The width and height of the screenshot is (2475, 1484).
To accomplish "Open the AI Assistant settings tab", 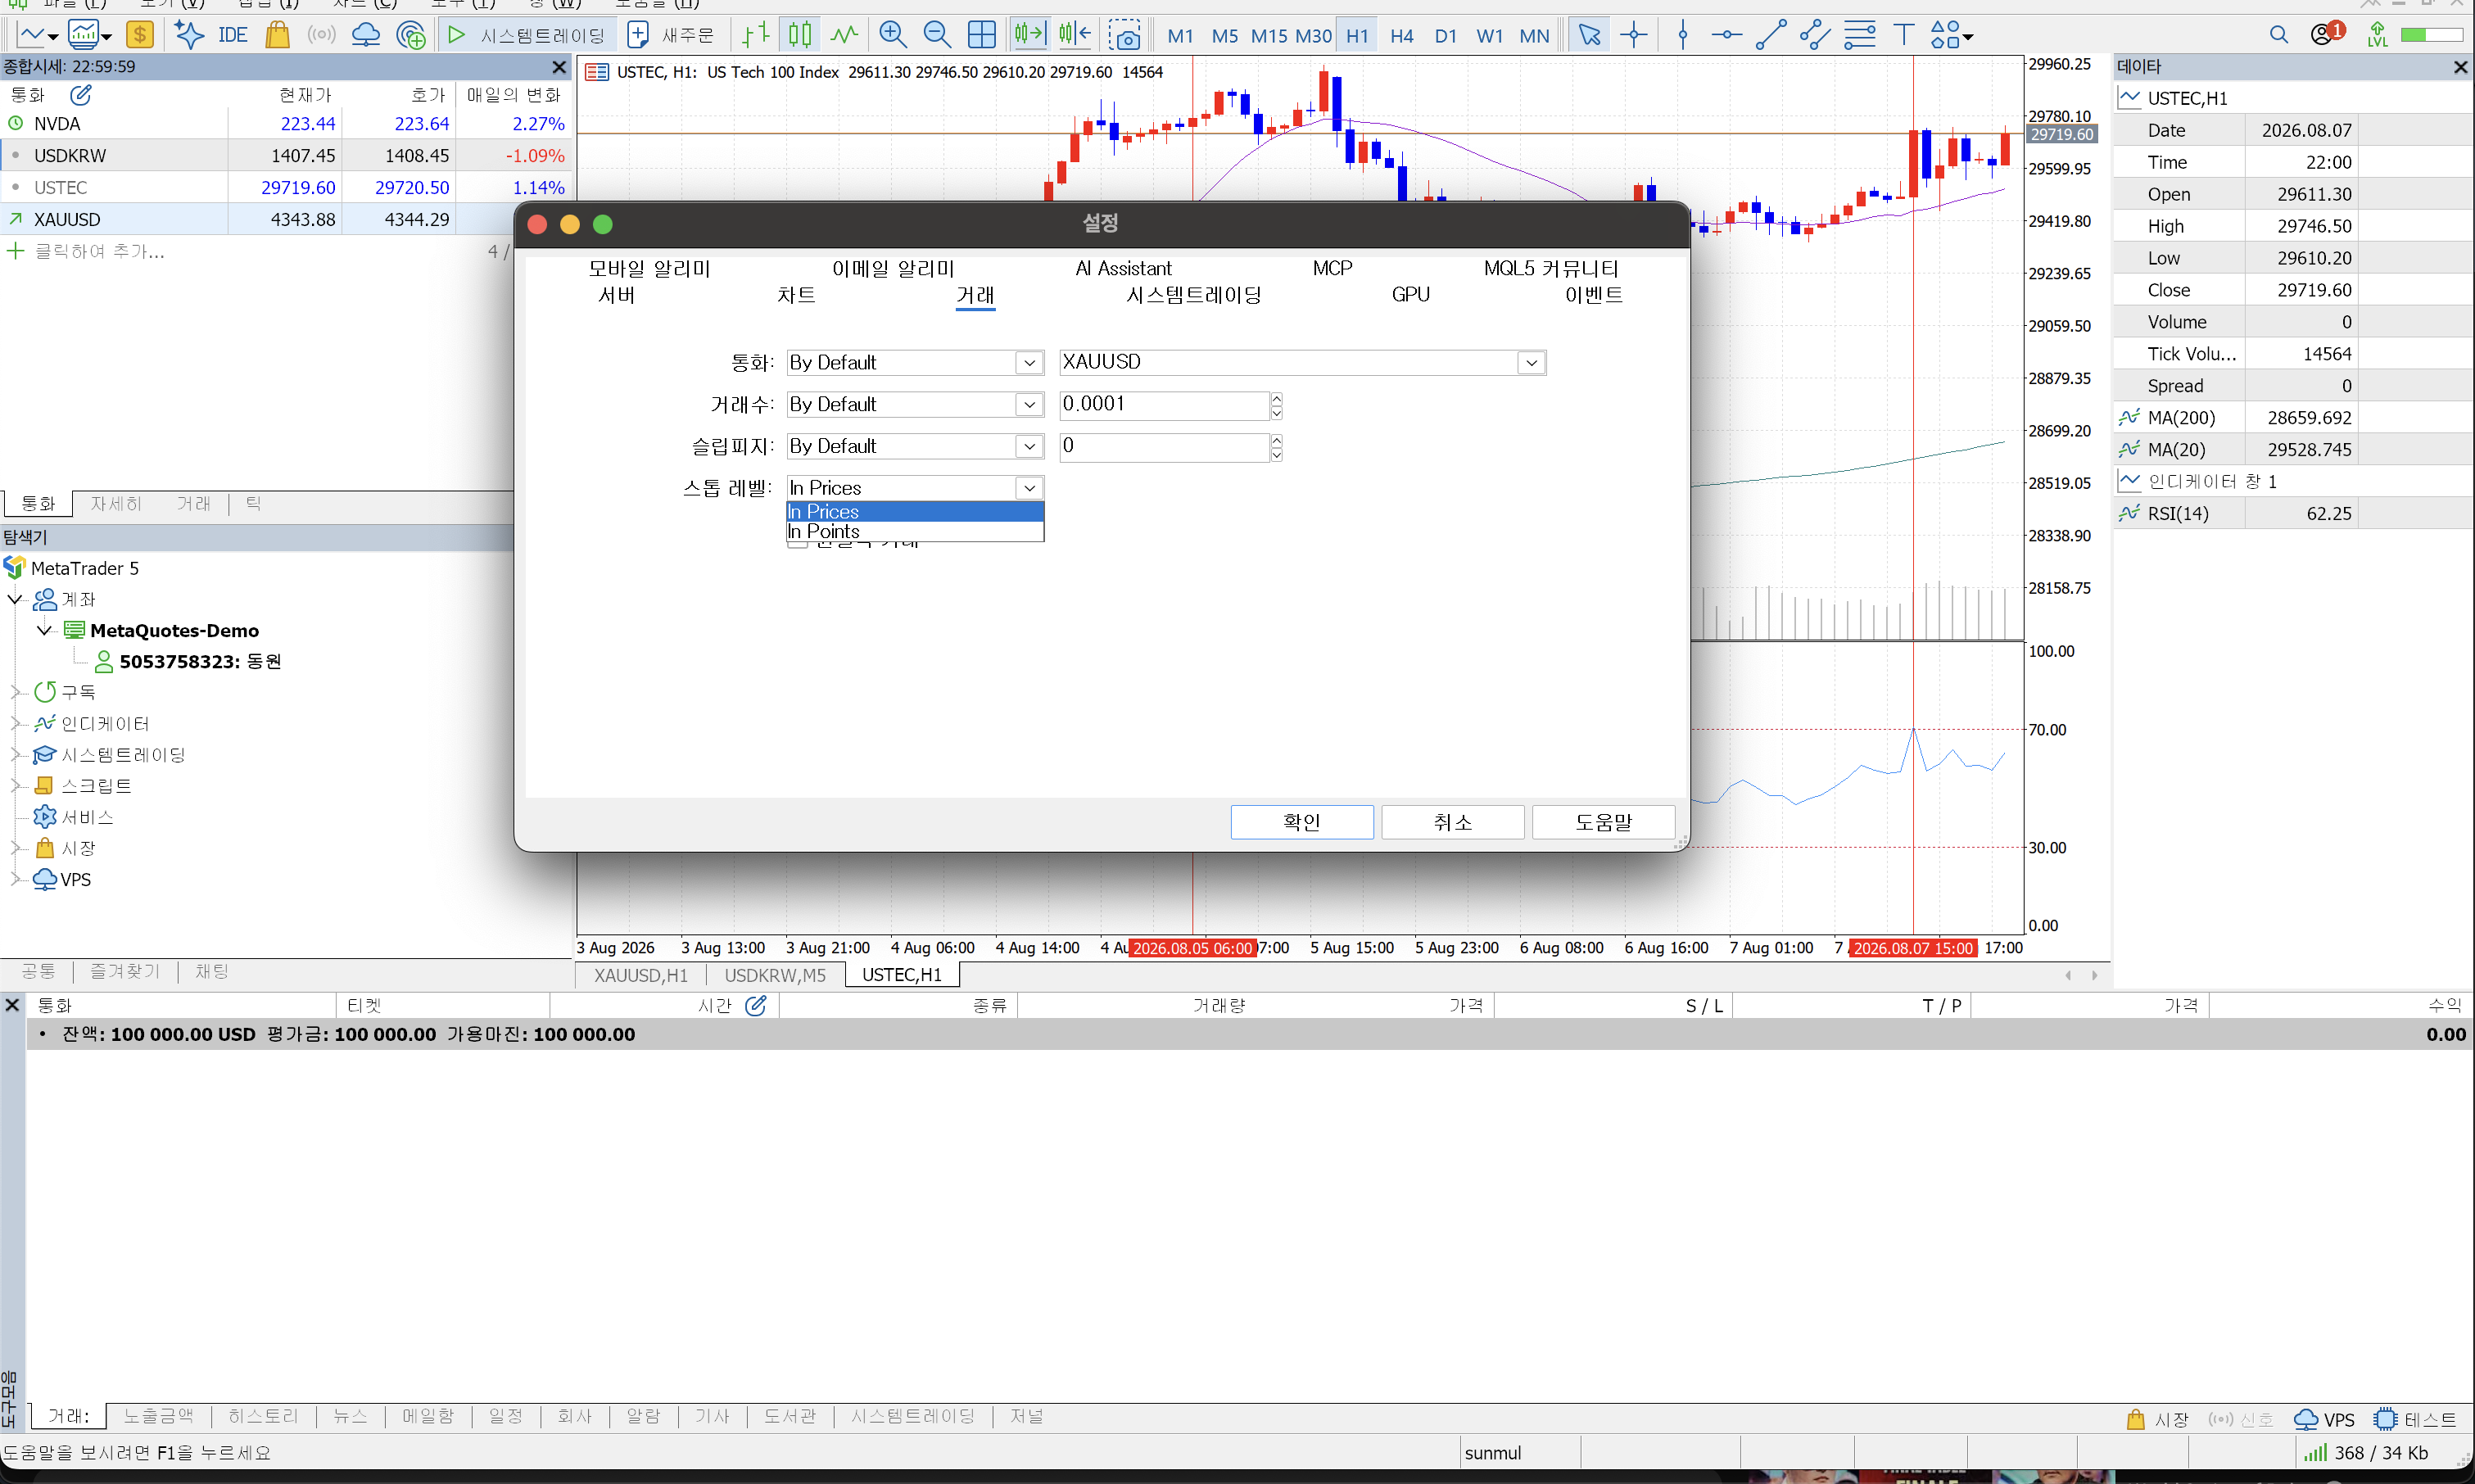I will coord(1123,268).
